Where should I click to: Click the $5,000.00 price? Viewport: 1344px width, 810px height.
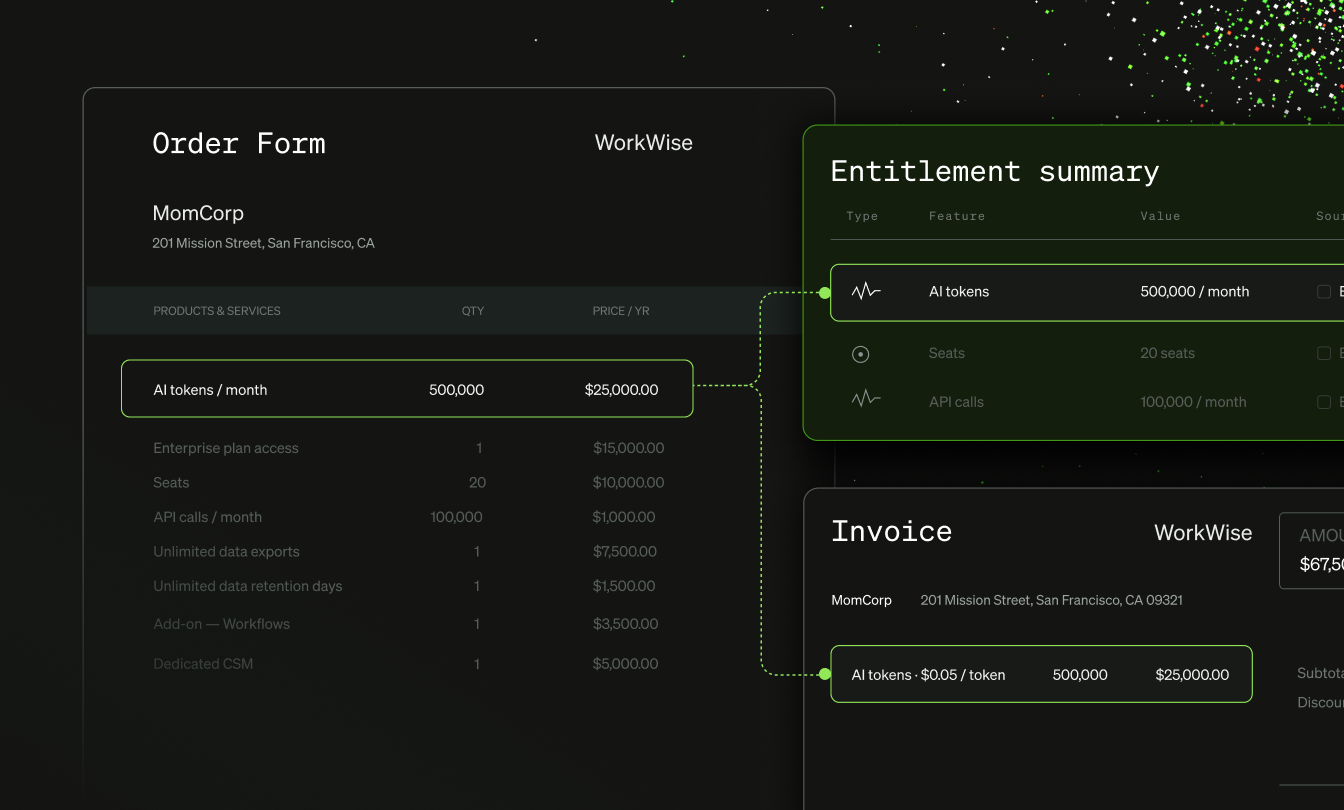tap(626, 664)
